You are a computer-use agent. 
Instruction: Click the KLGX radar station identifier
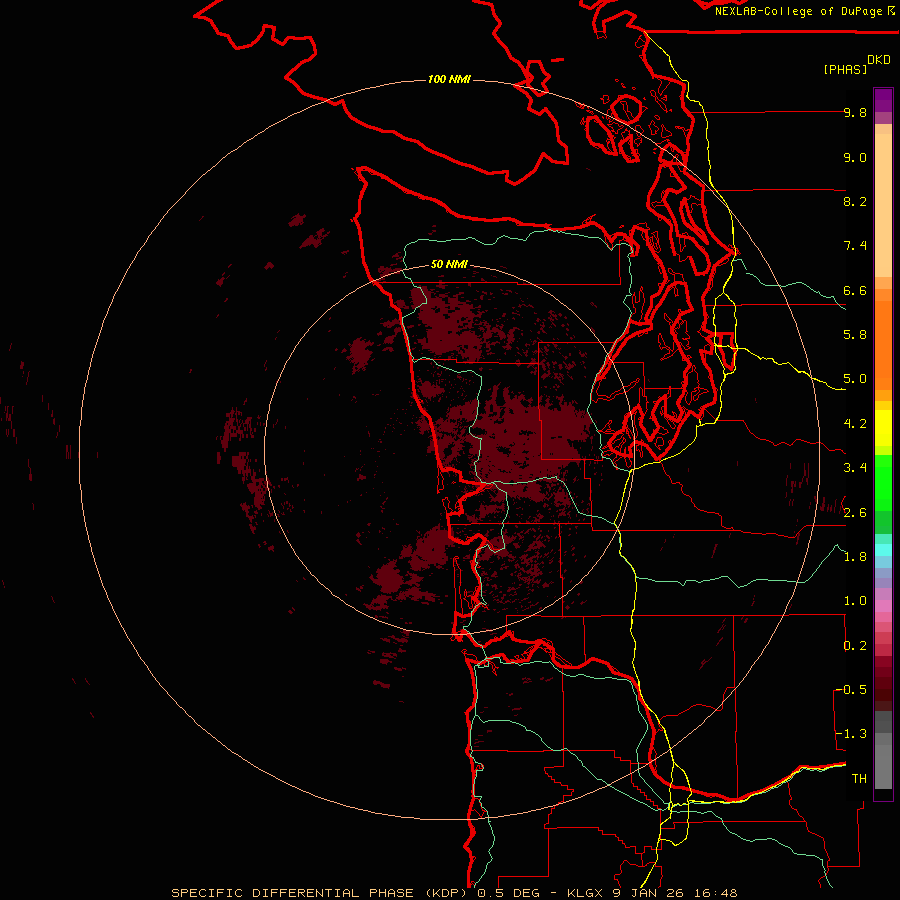[585, 893]
